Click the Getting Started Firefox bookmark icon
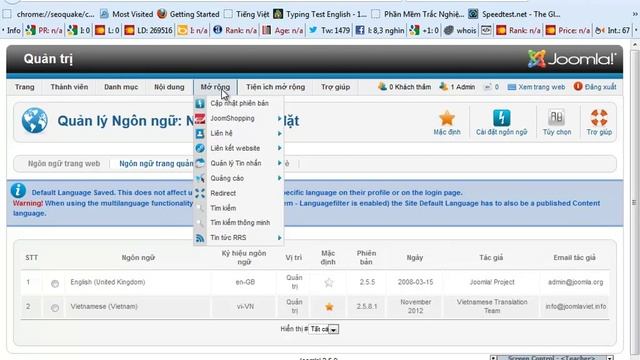 click(x=162, y=14)
